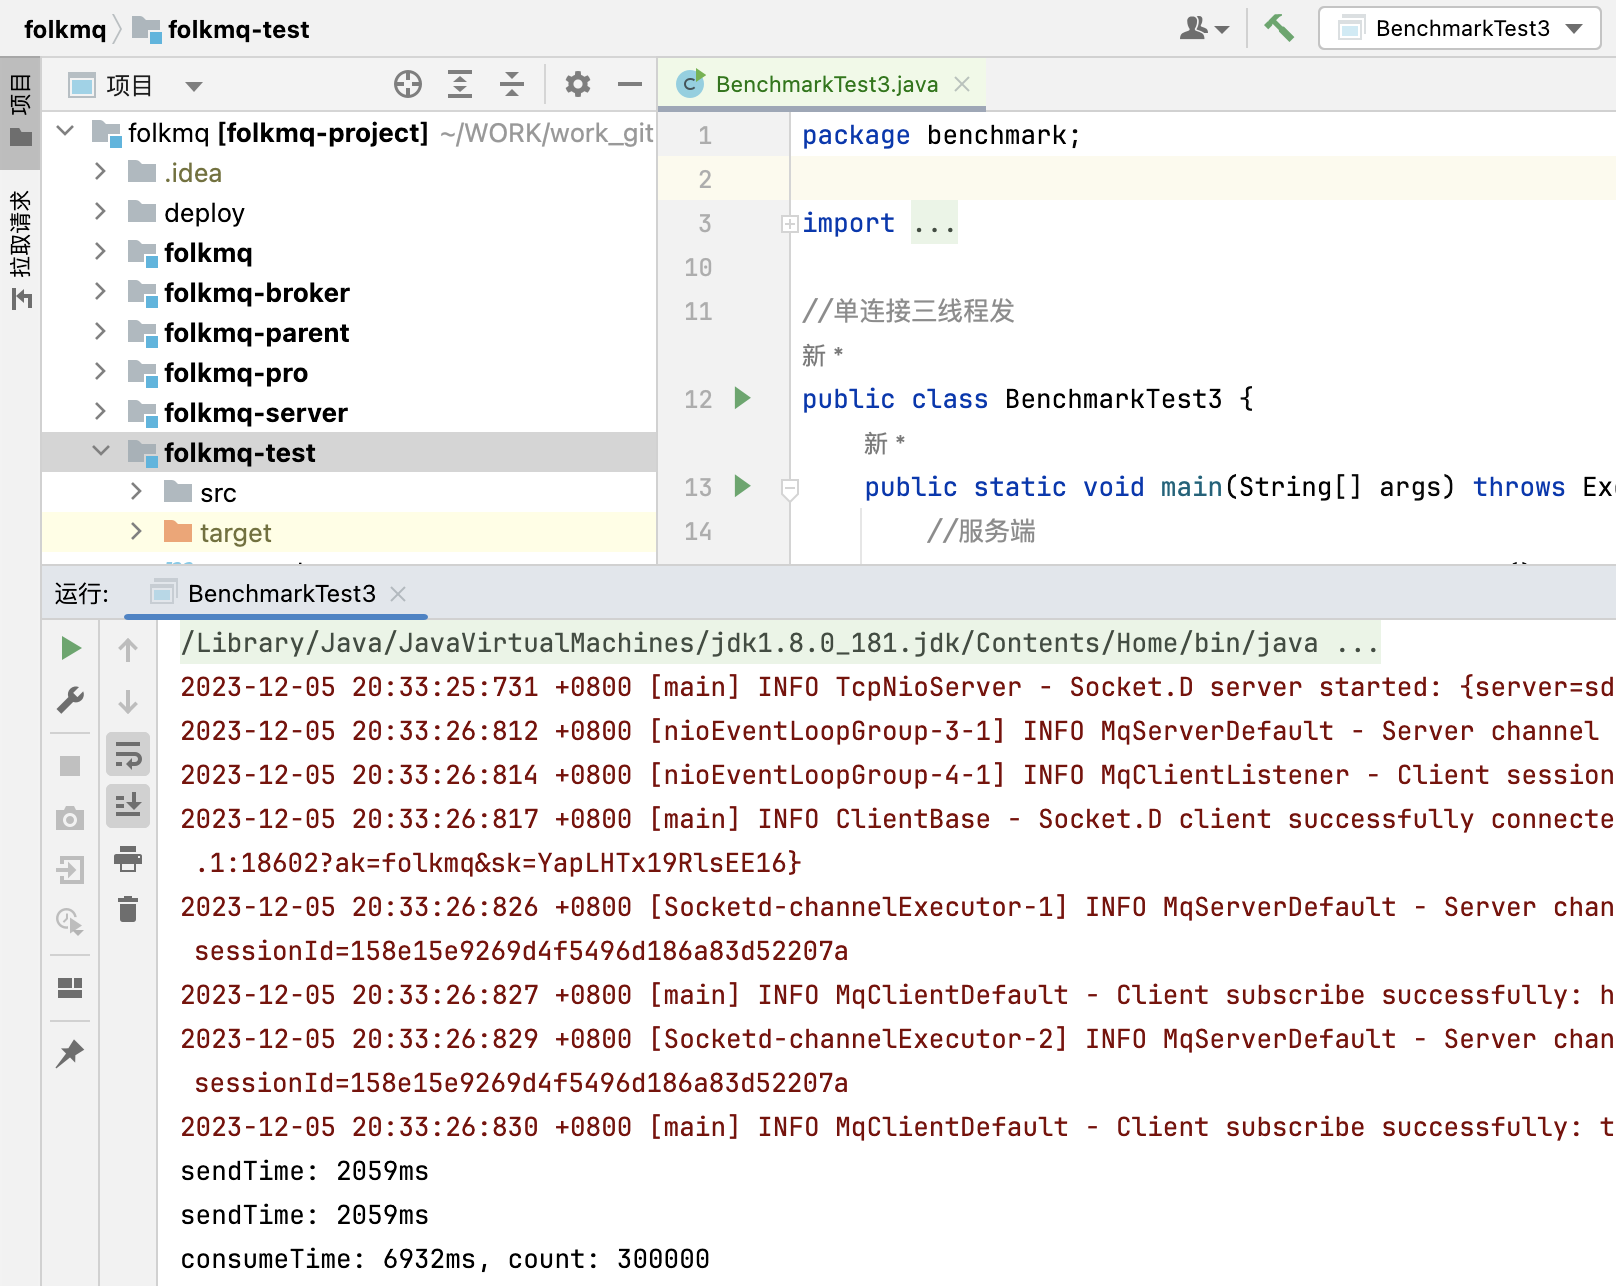
Task: Click the print console output icon
Action: point(128,858)
